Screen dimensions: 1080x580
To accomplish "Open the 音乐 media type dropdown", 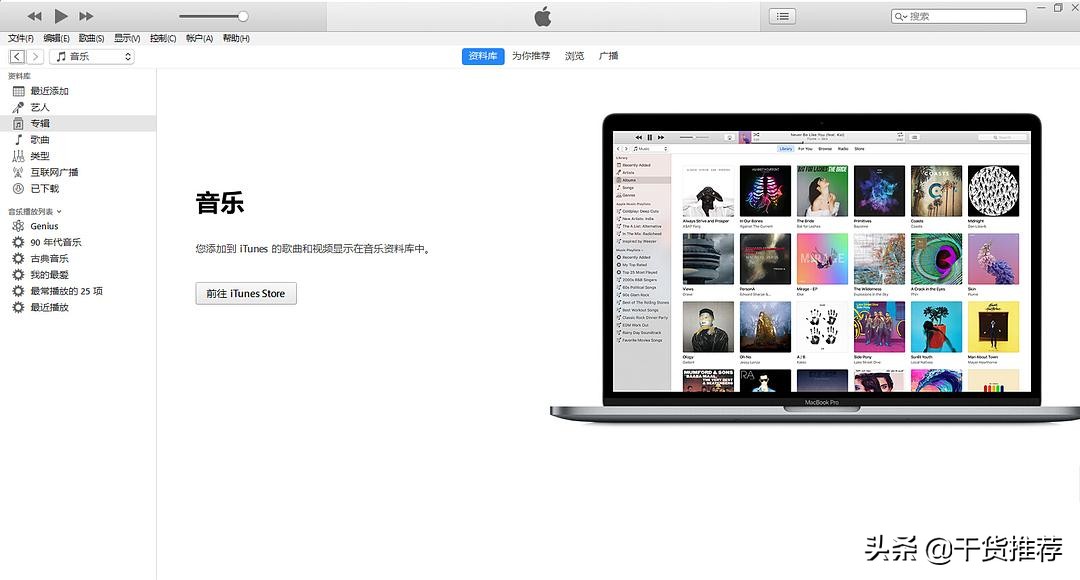I will (x=91, y=56).
